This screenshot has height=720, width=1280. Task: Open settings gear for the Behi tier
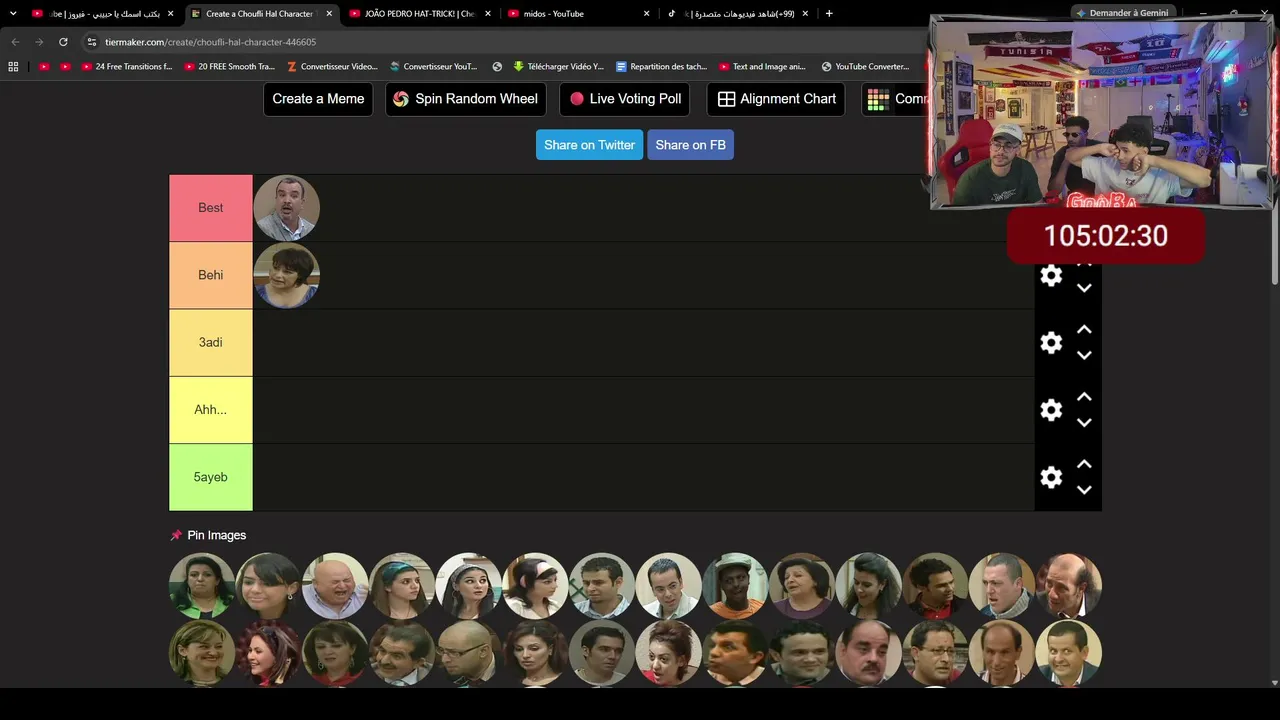coord(1051,276)
